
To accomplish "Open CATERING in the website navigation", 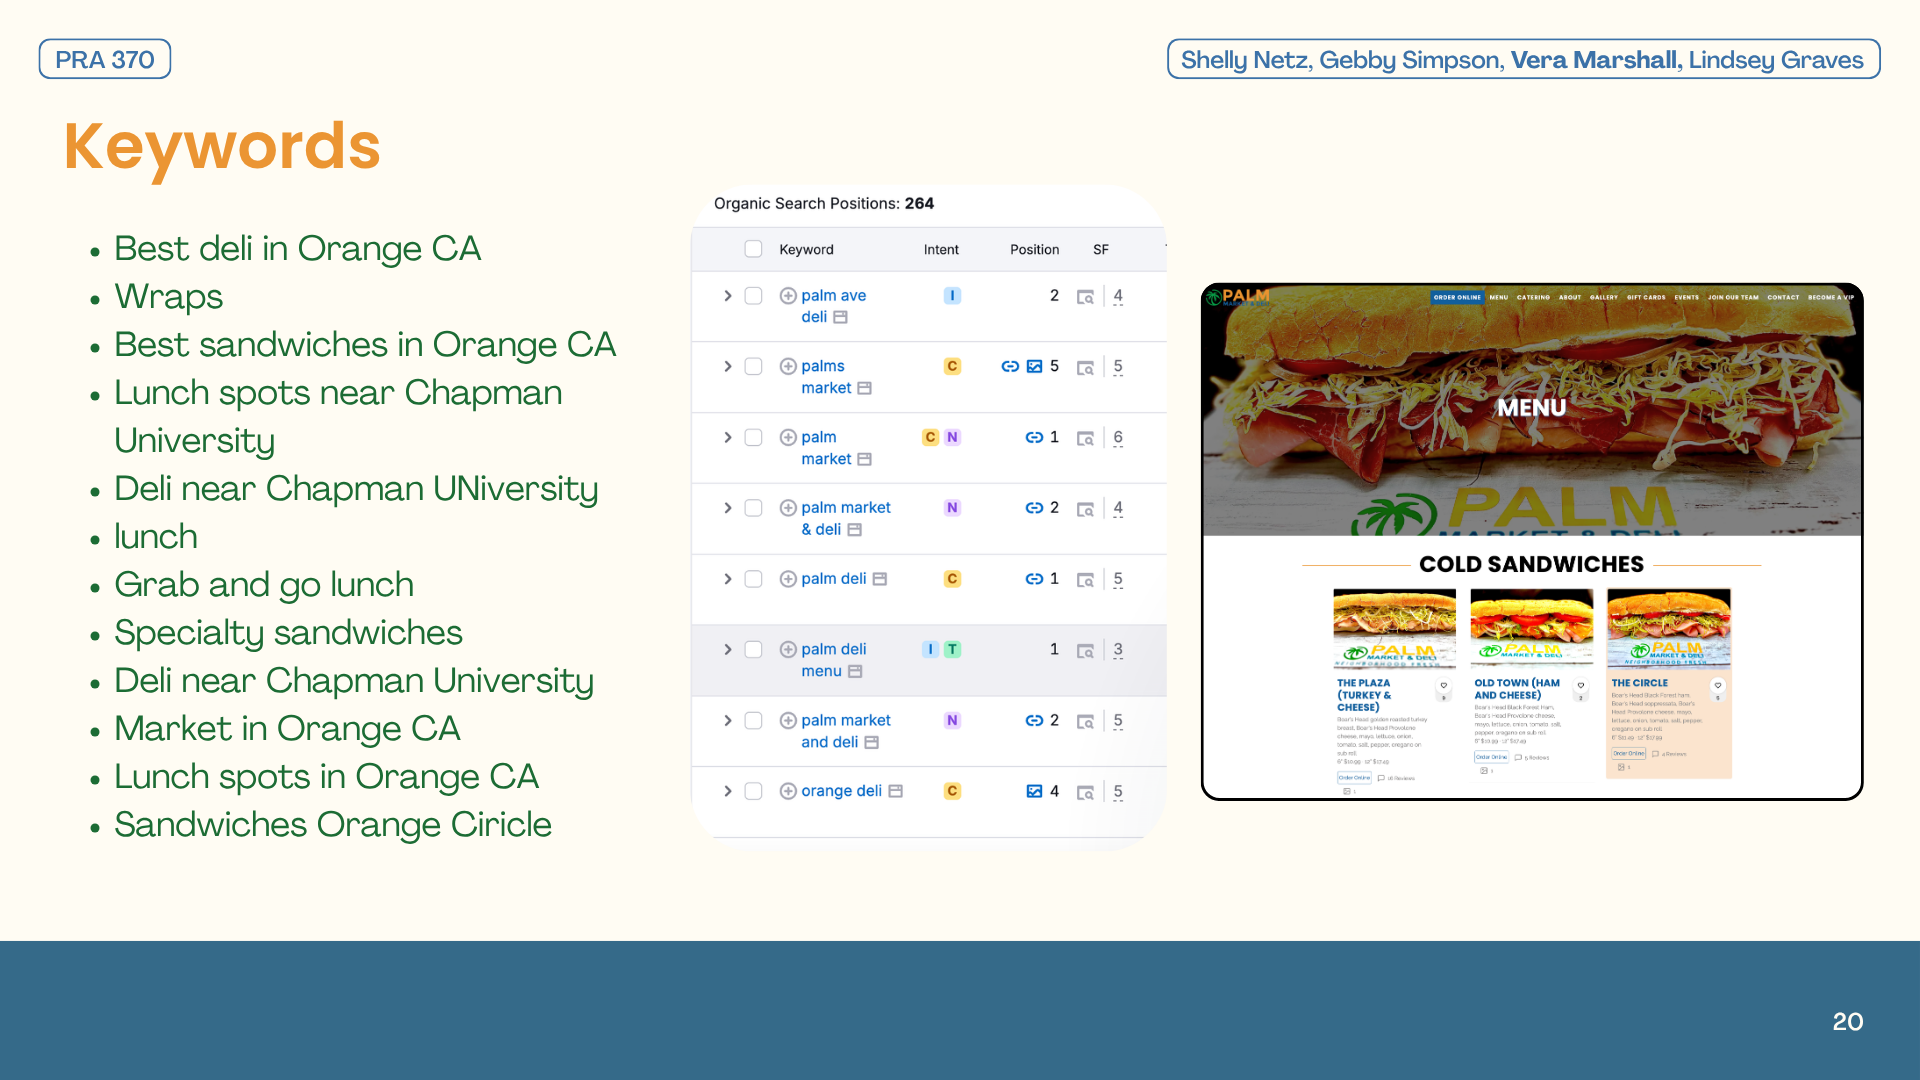I will point(1533,297).
